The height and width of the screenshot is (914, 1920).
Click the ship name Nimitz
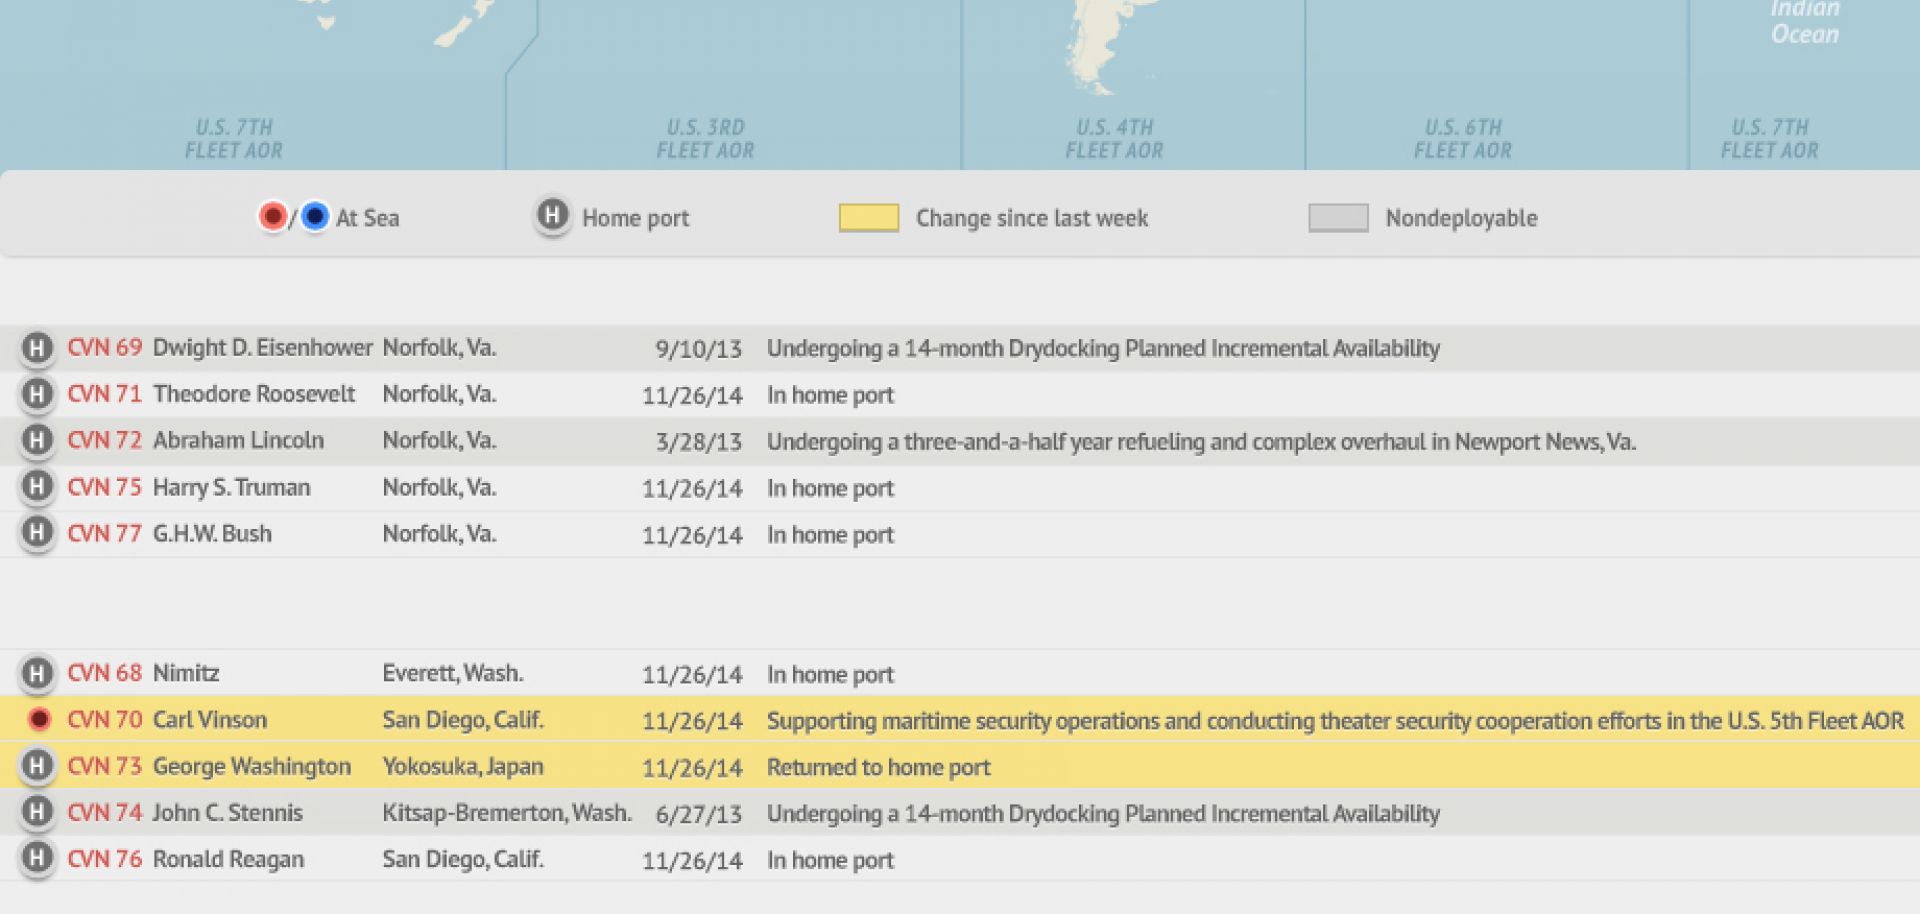[x=186, y=673]
